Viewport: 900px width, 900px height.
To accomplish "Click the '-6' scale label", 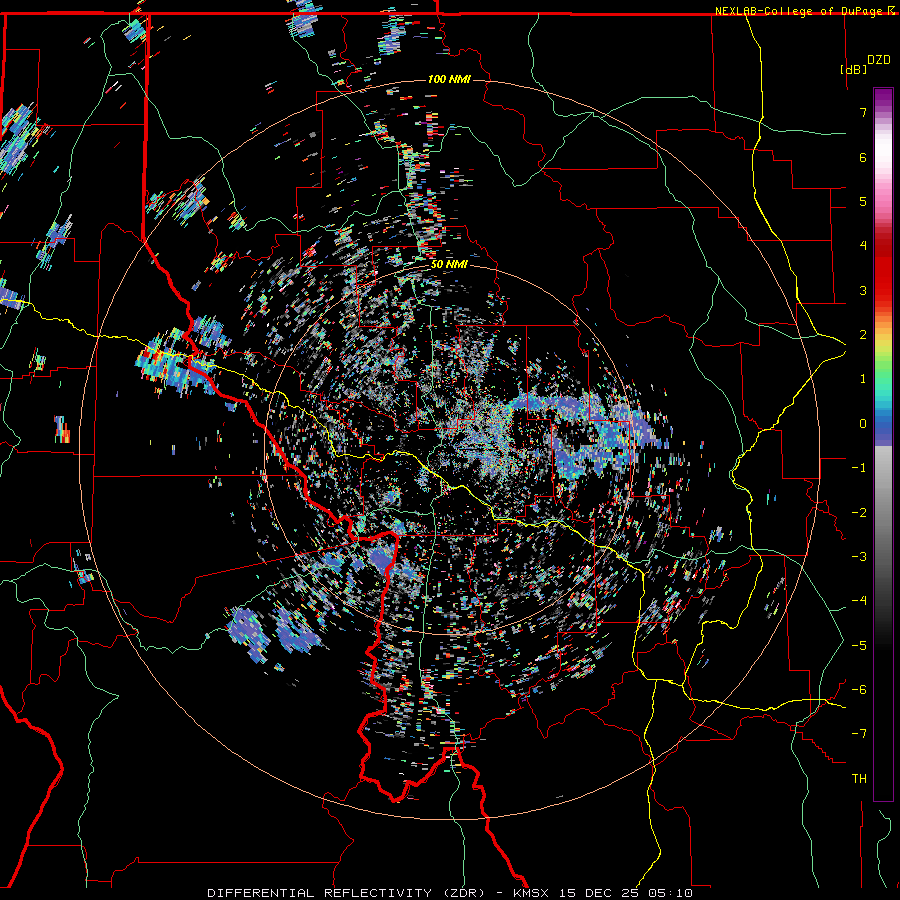I will click(x=859, y=690).
